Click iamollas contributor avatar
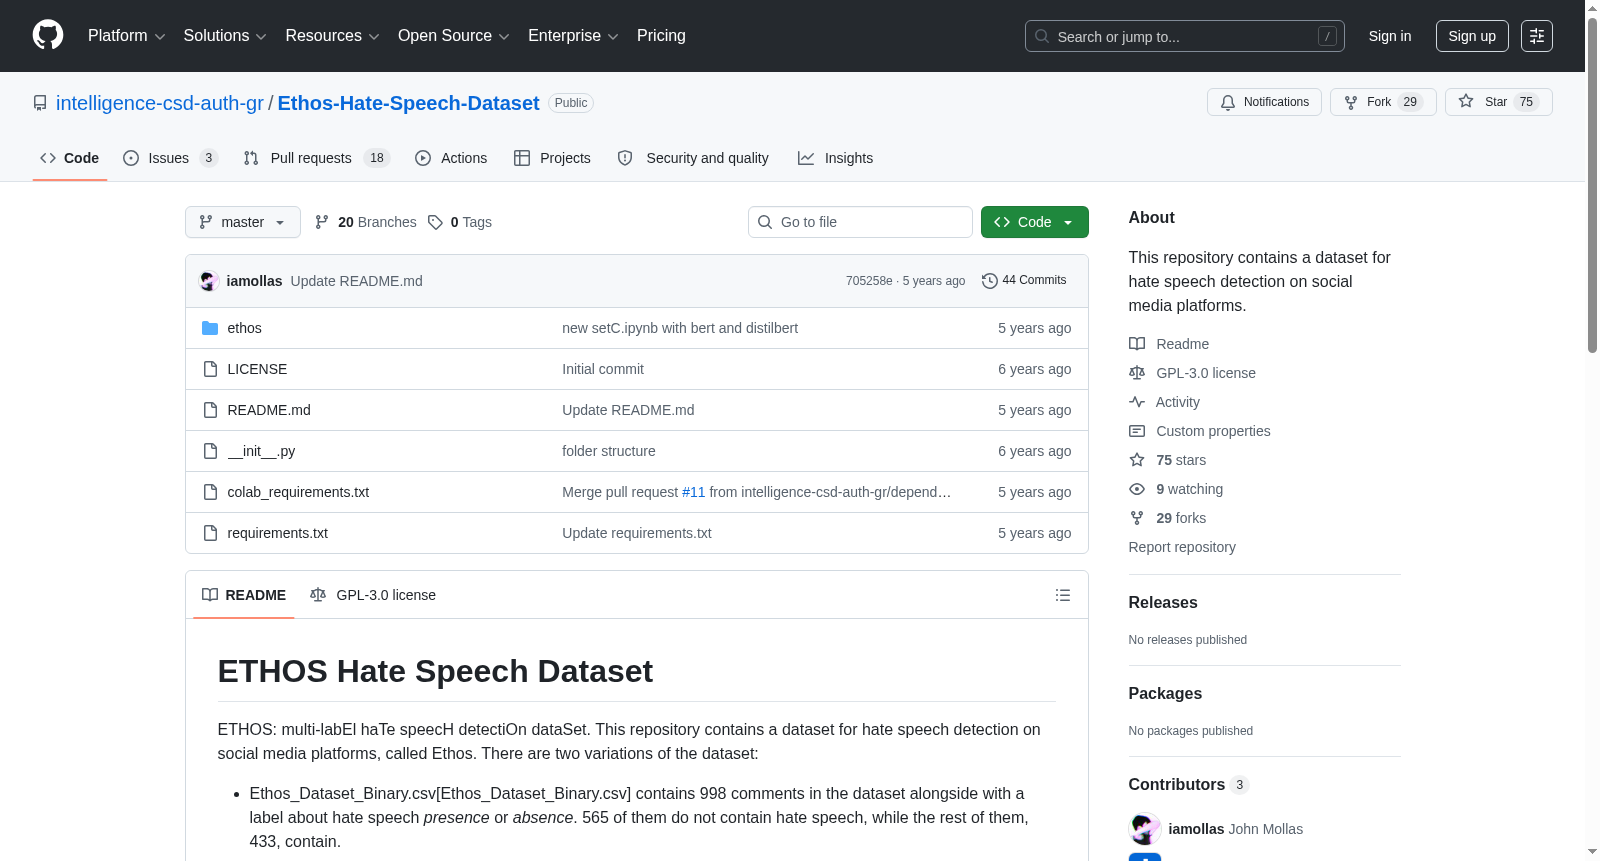 pyautogui.click(x=1145, y=829)
